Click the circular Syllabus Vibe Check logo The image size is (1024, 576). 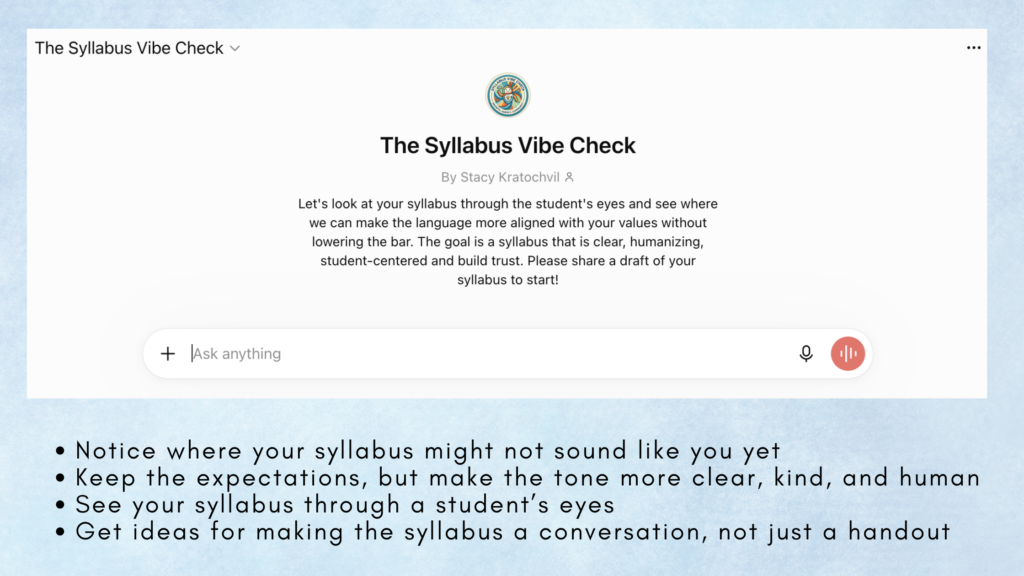click(x=507, y=95)
